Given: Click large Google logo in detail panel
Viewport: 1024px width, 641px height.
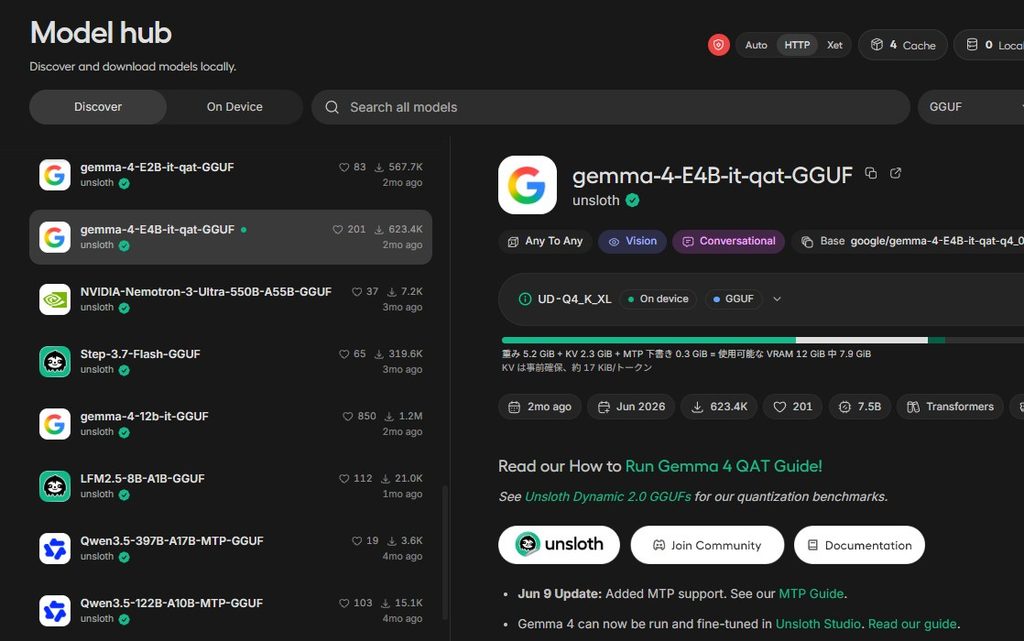Looking at the screenshot, I should [x=528, y=185].
